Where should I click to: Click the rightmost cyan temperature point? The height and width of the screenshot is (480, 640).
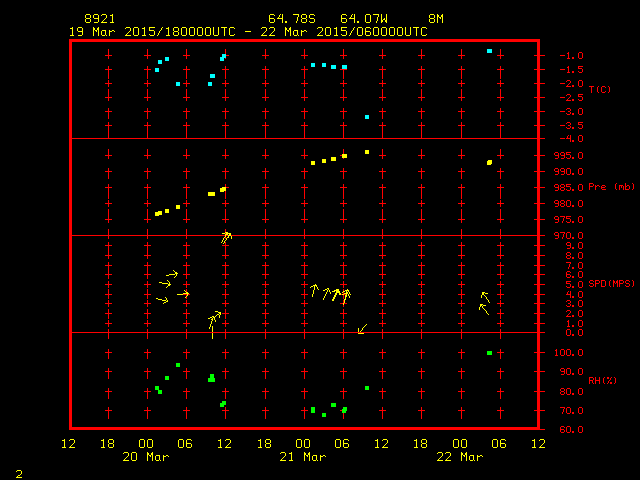click(489, 51)
